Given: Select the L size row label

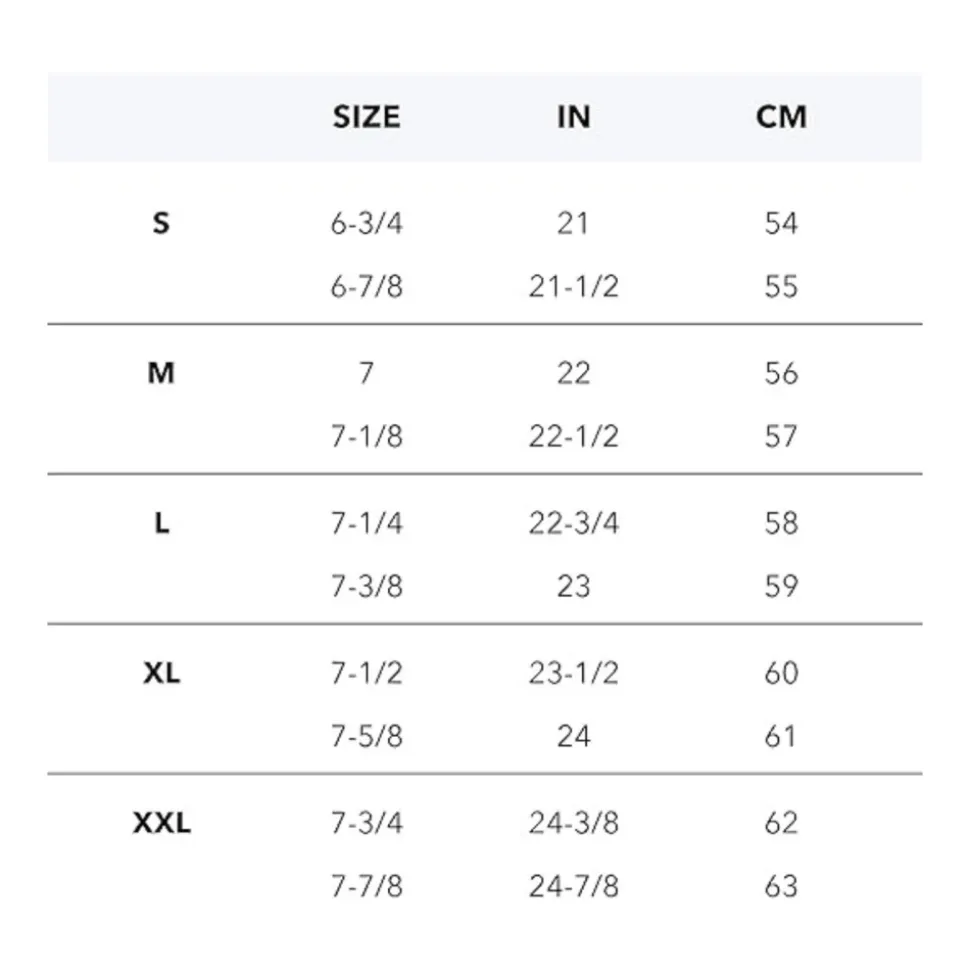Looking at the screenshot, I should (x=162, y=523).
